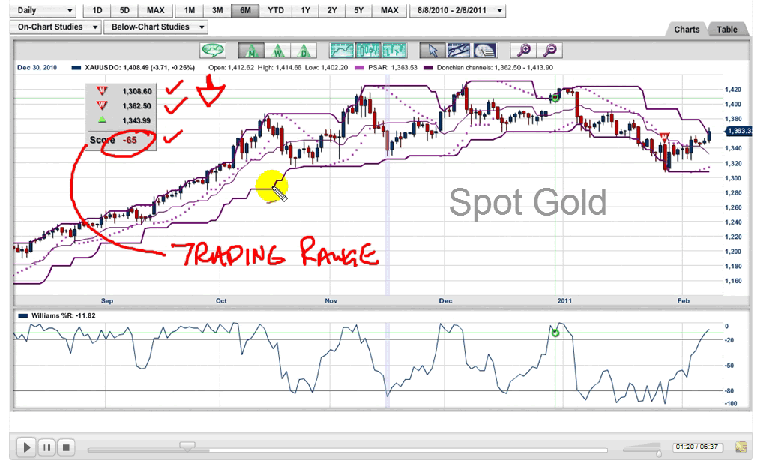Switch to candlestick chart style icon
This screenshot has height=465, width=759.
click(368, 50)
